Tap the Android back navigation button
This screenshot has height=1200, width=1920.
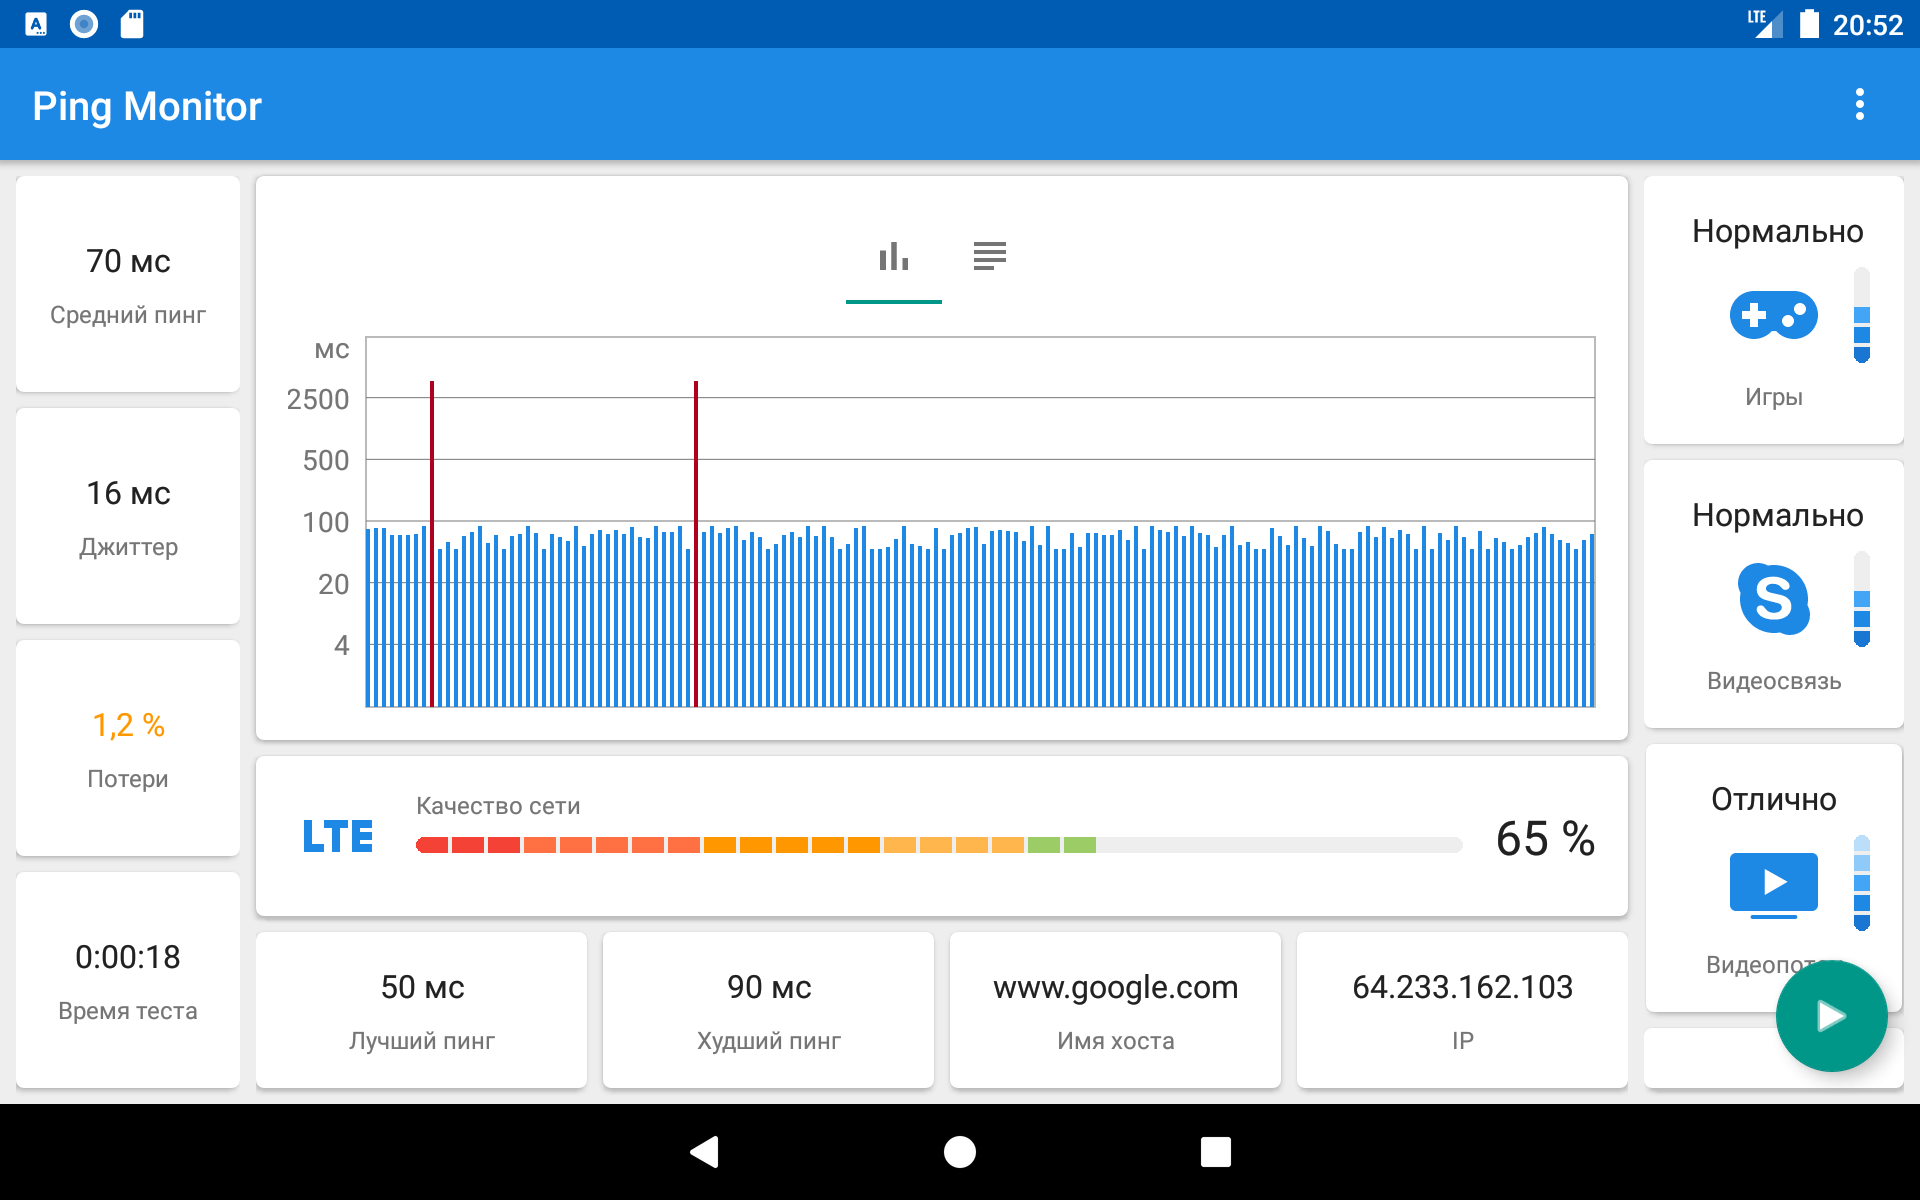pyautogui.click(x=704, y=1152)
